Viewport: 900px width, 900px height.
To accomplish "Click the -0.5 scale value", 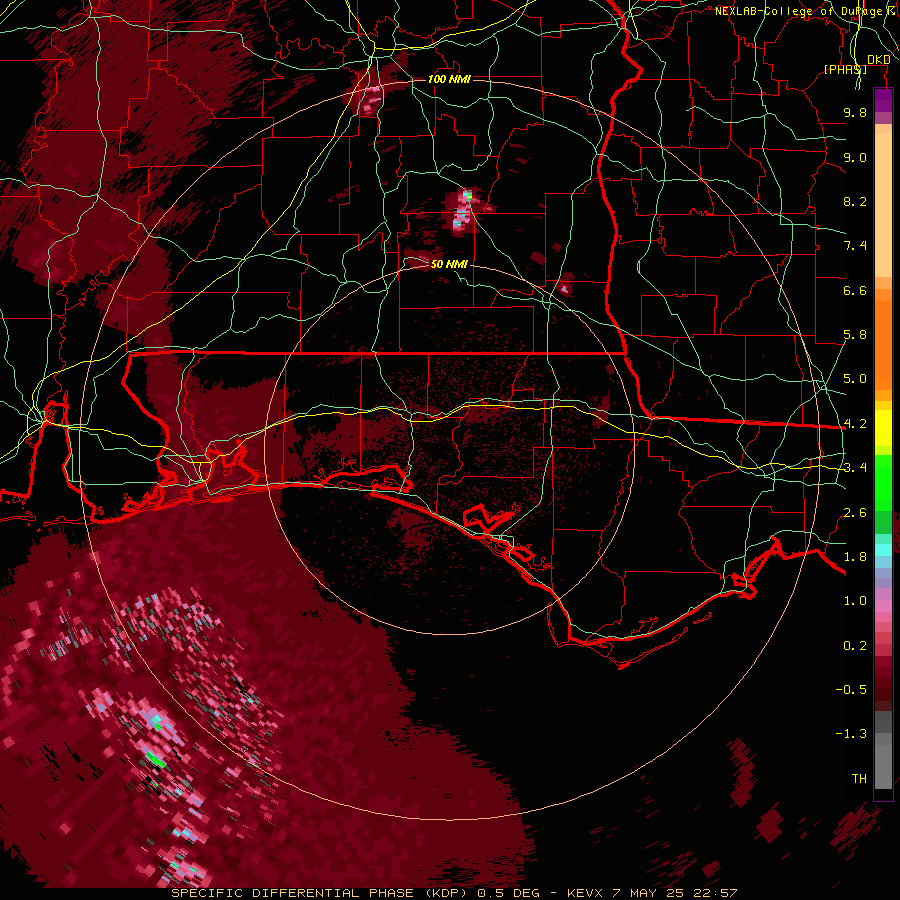I will 851,690.
